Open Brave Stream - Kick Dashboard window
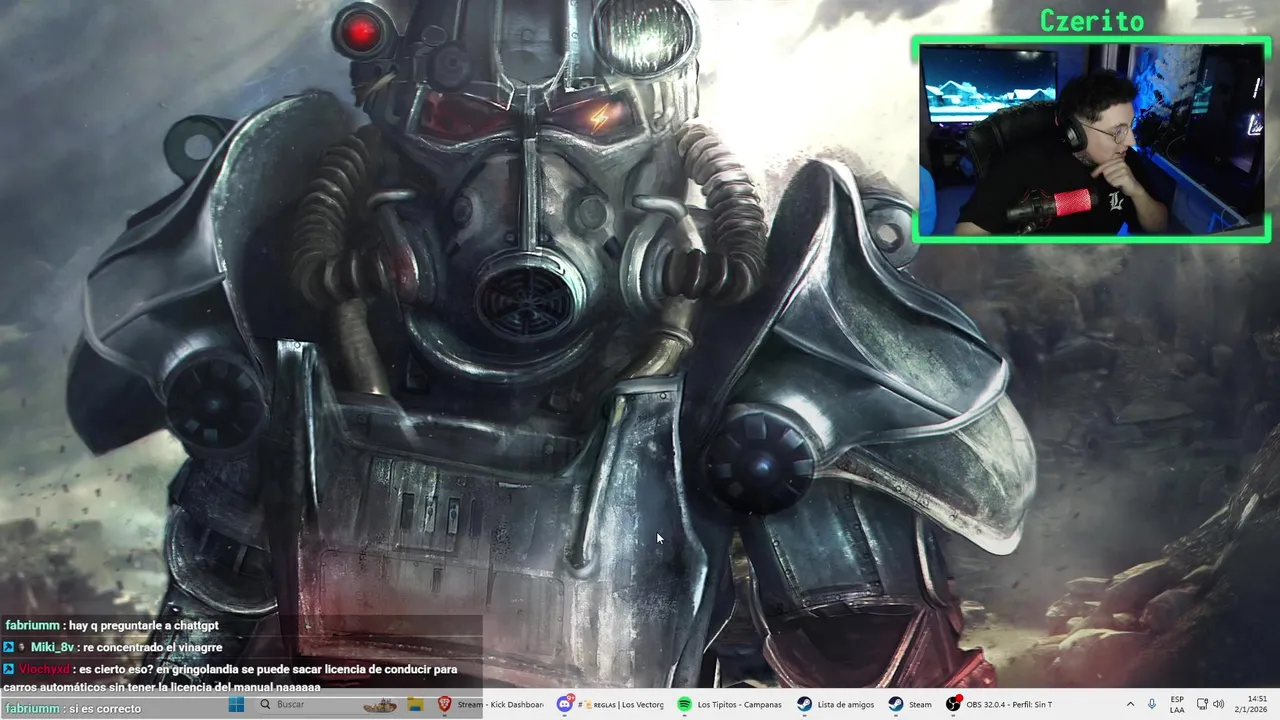Screen dimensions: 1280x720 (x=490, y=704)
